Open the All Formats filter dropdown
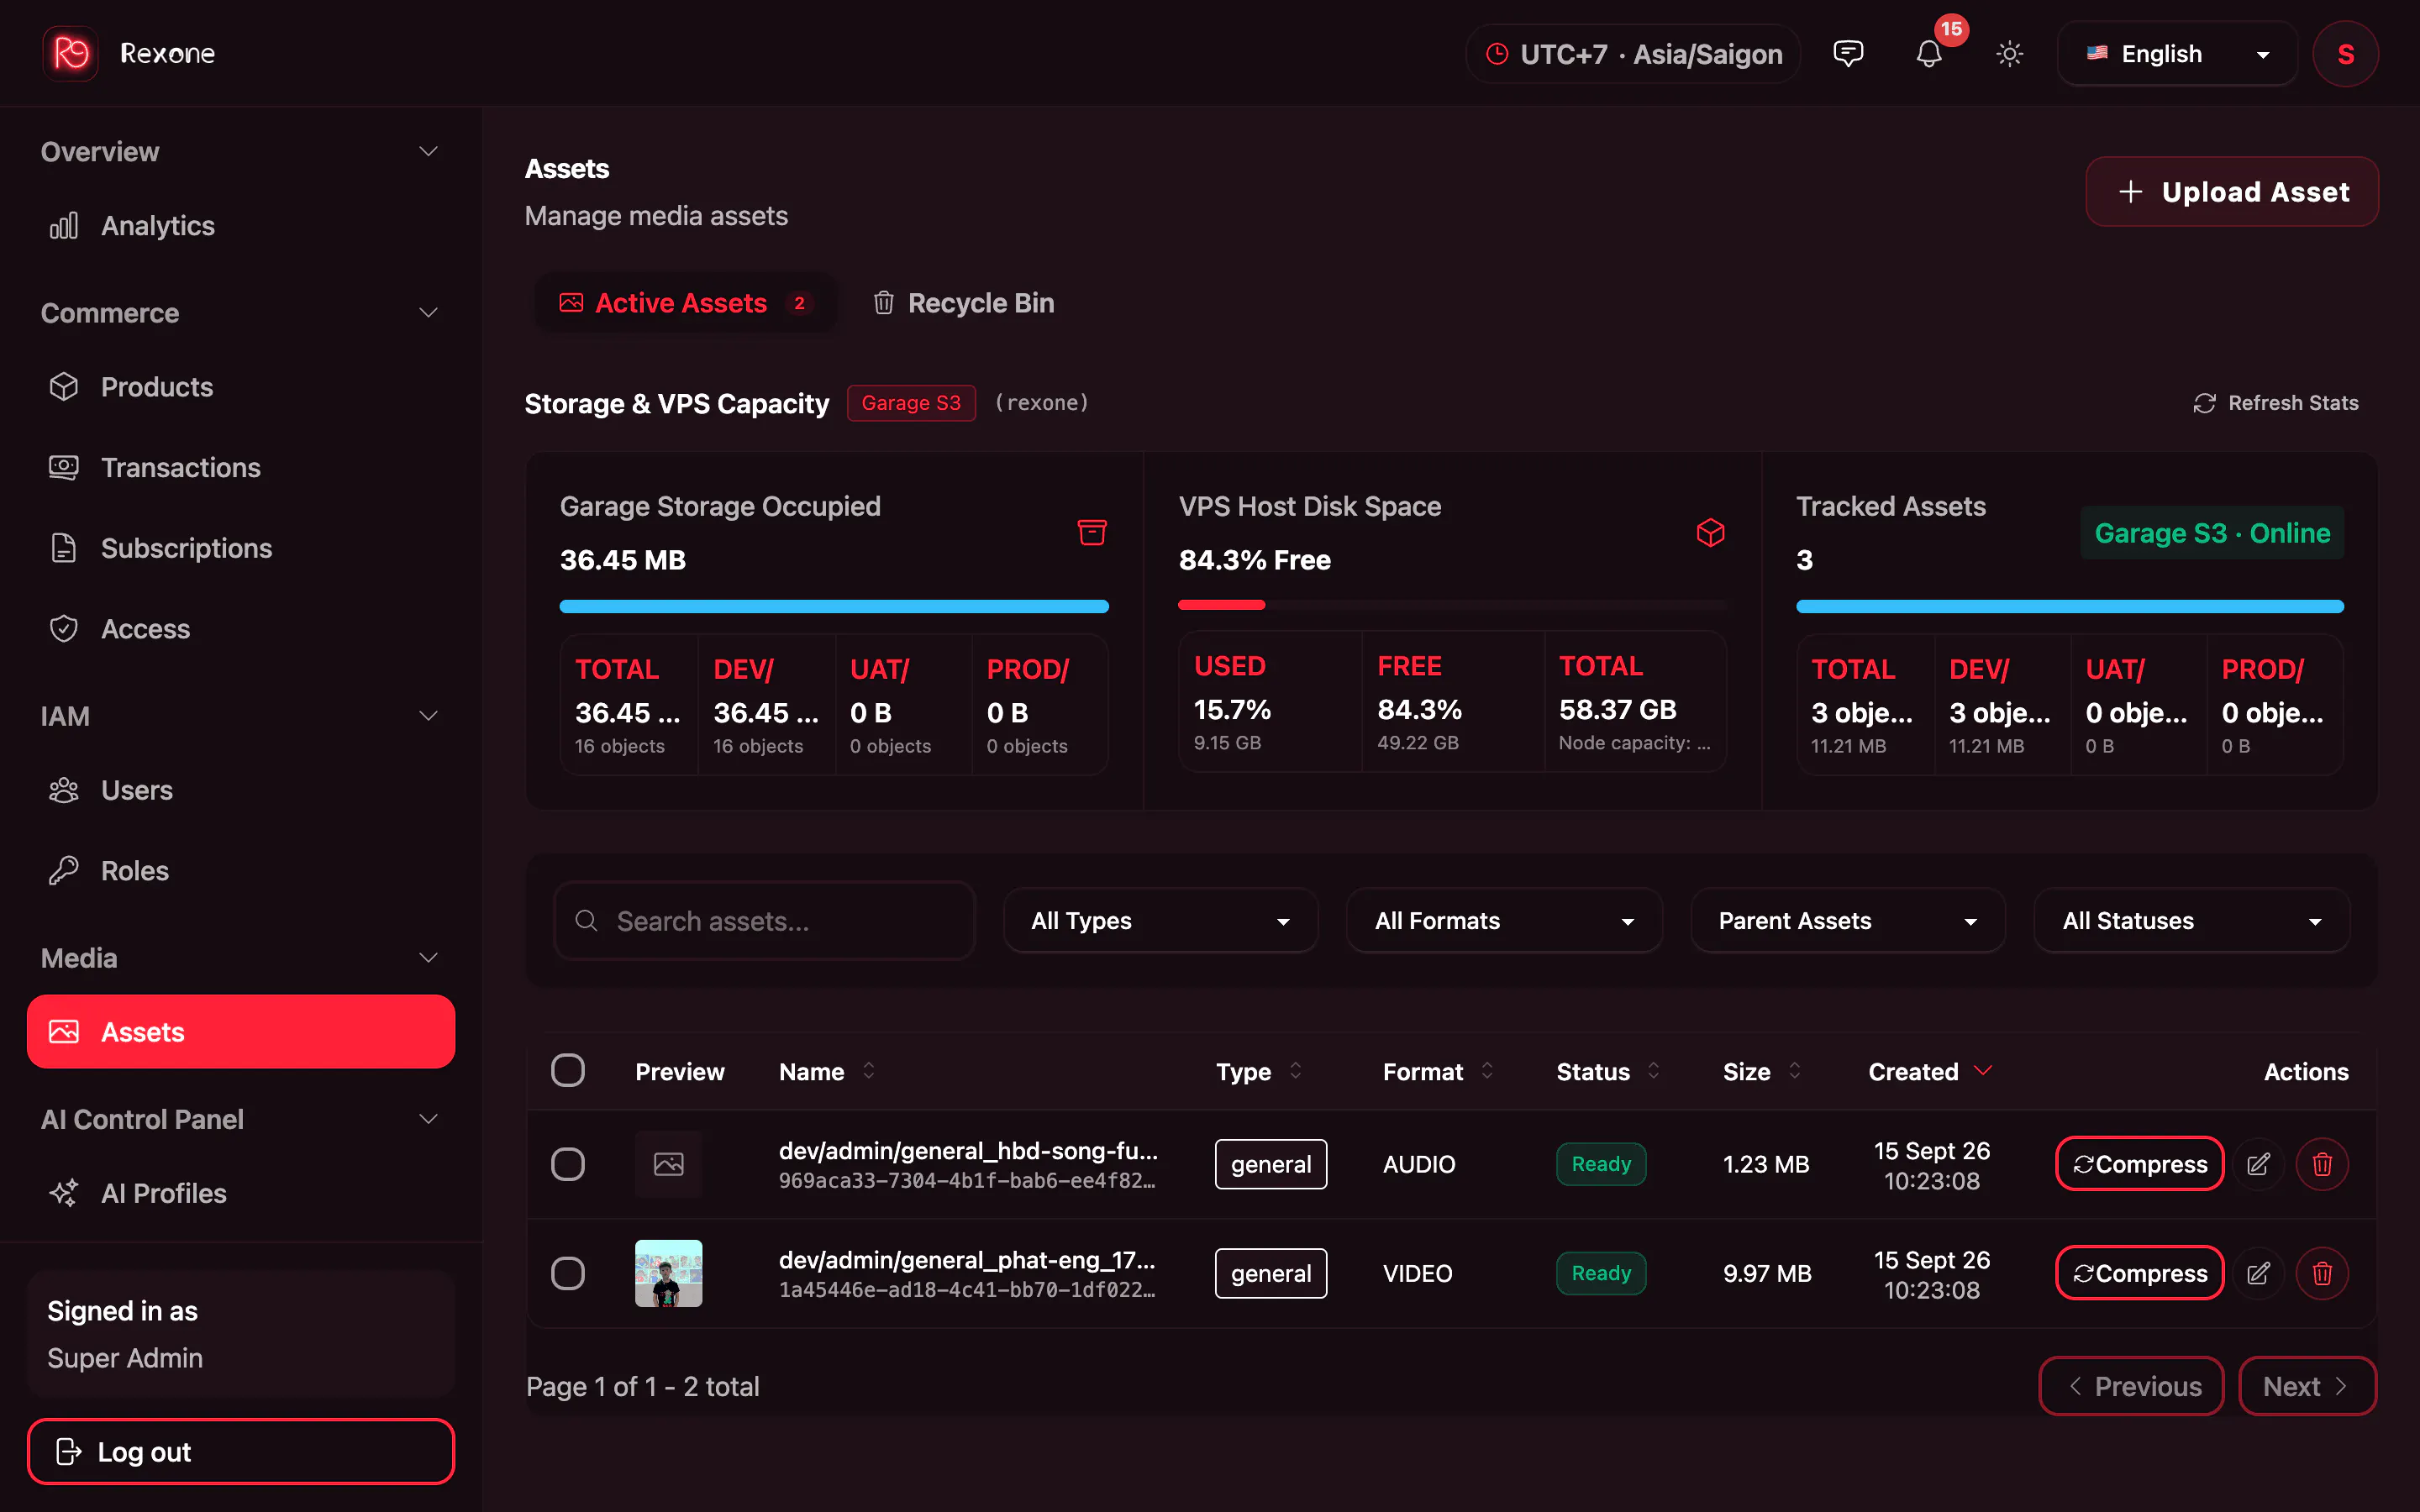2420x1512 pixels. point(1504,921)
